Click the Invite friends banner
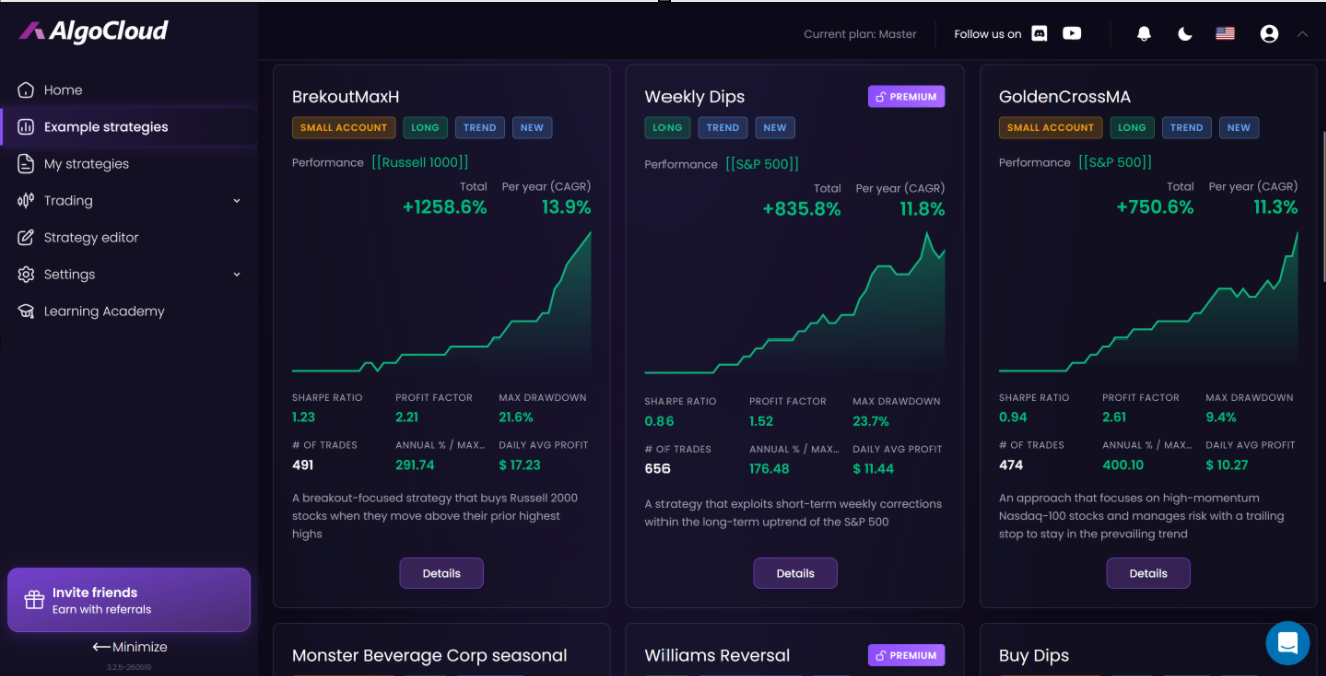1326x676 pixels. click(129, 600)
